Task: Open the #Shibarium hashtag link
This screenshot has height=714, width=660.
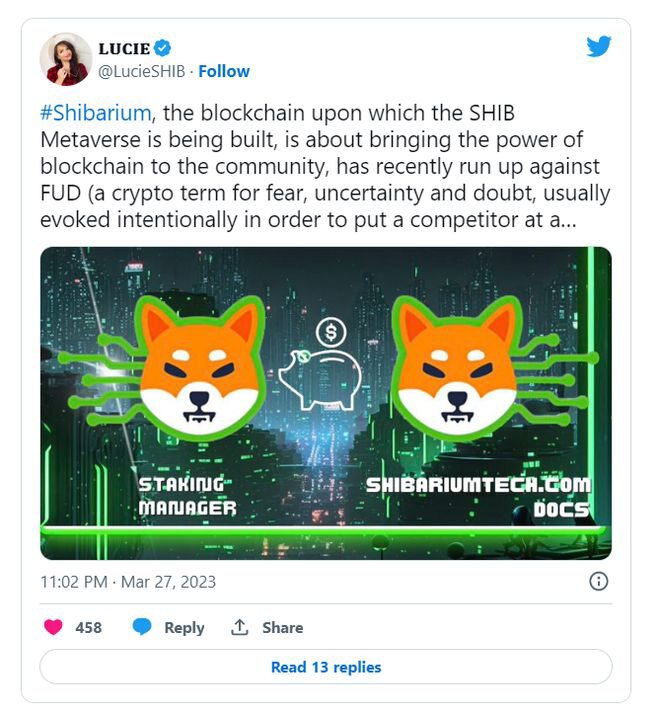Action: tap(96, 113)
